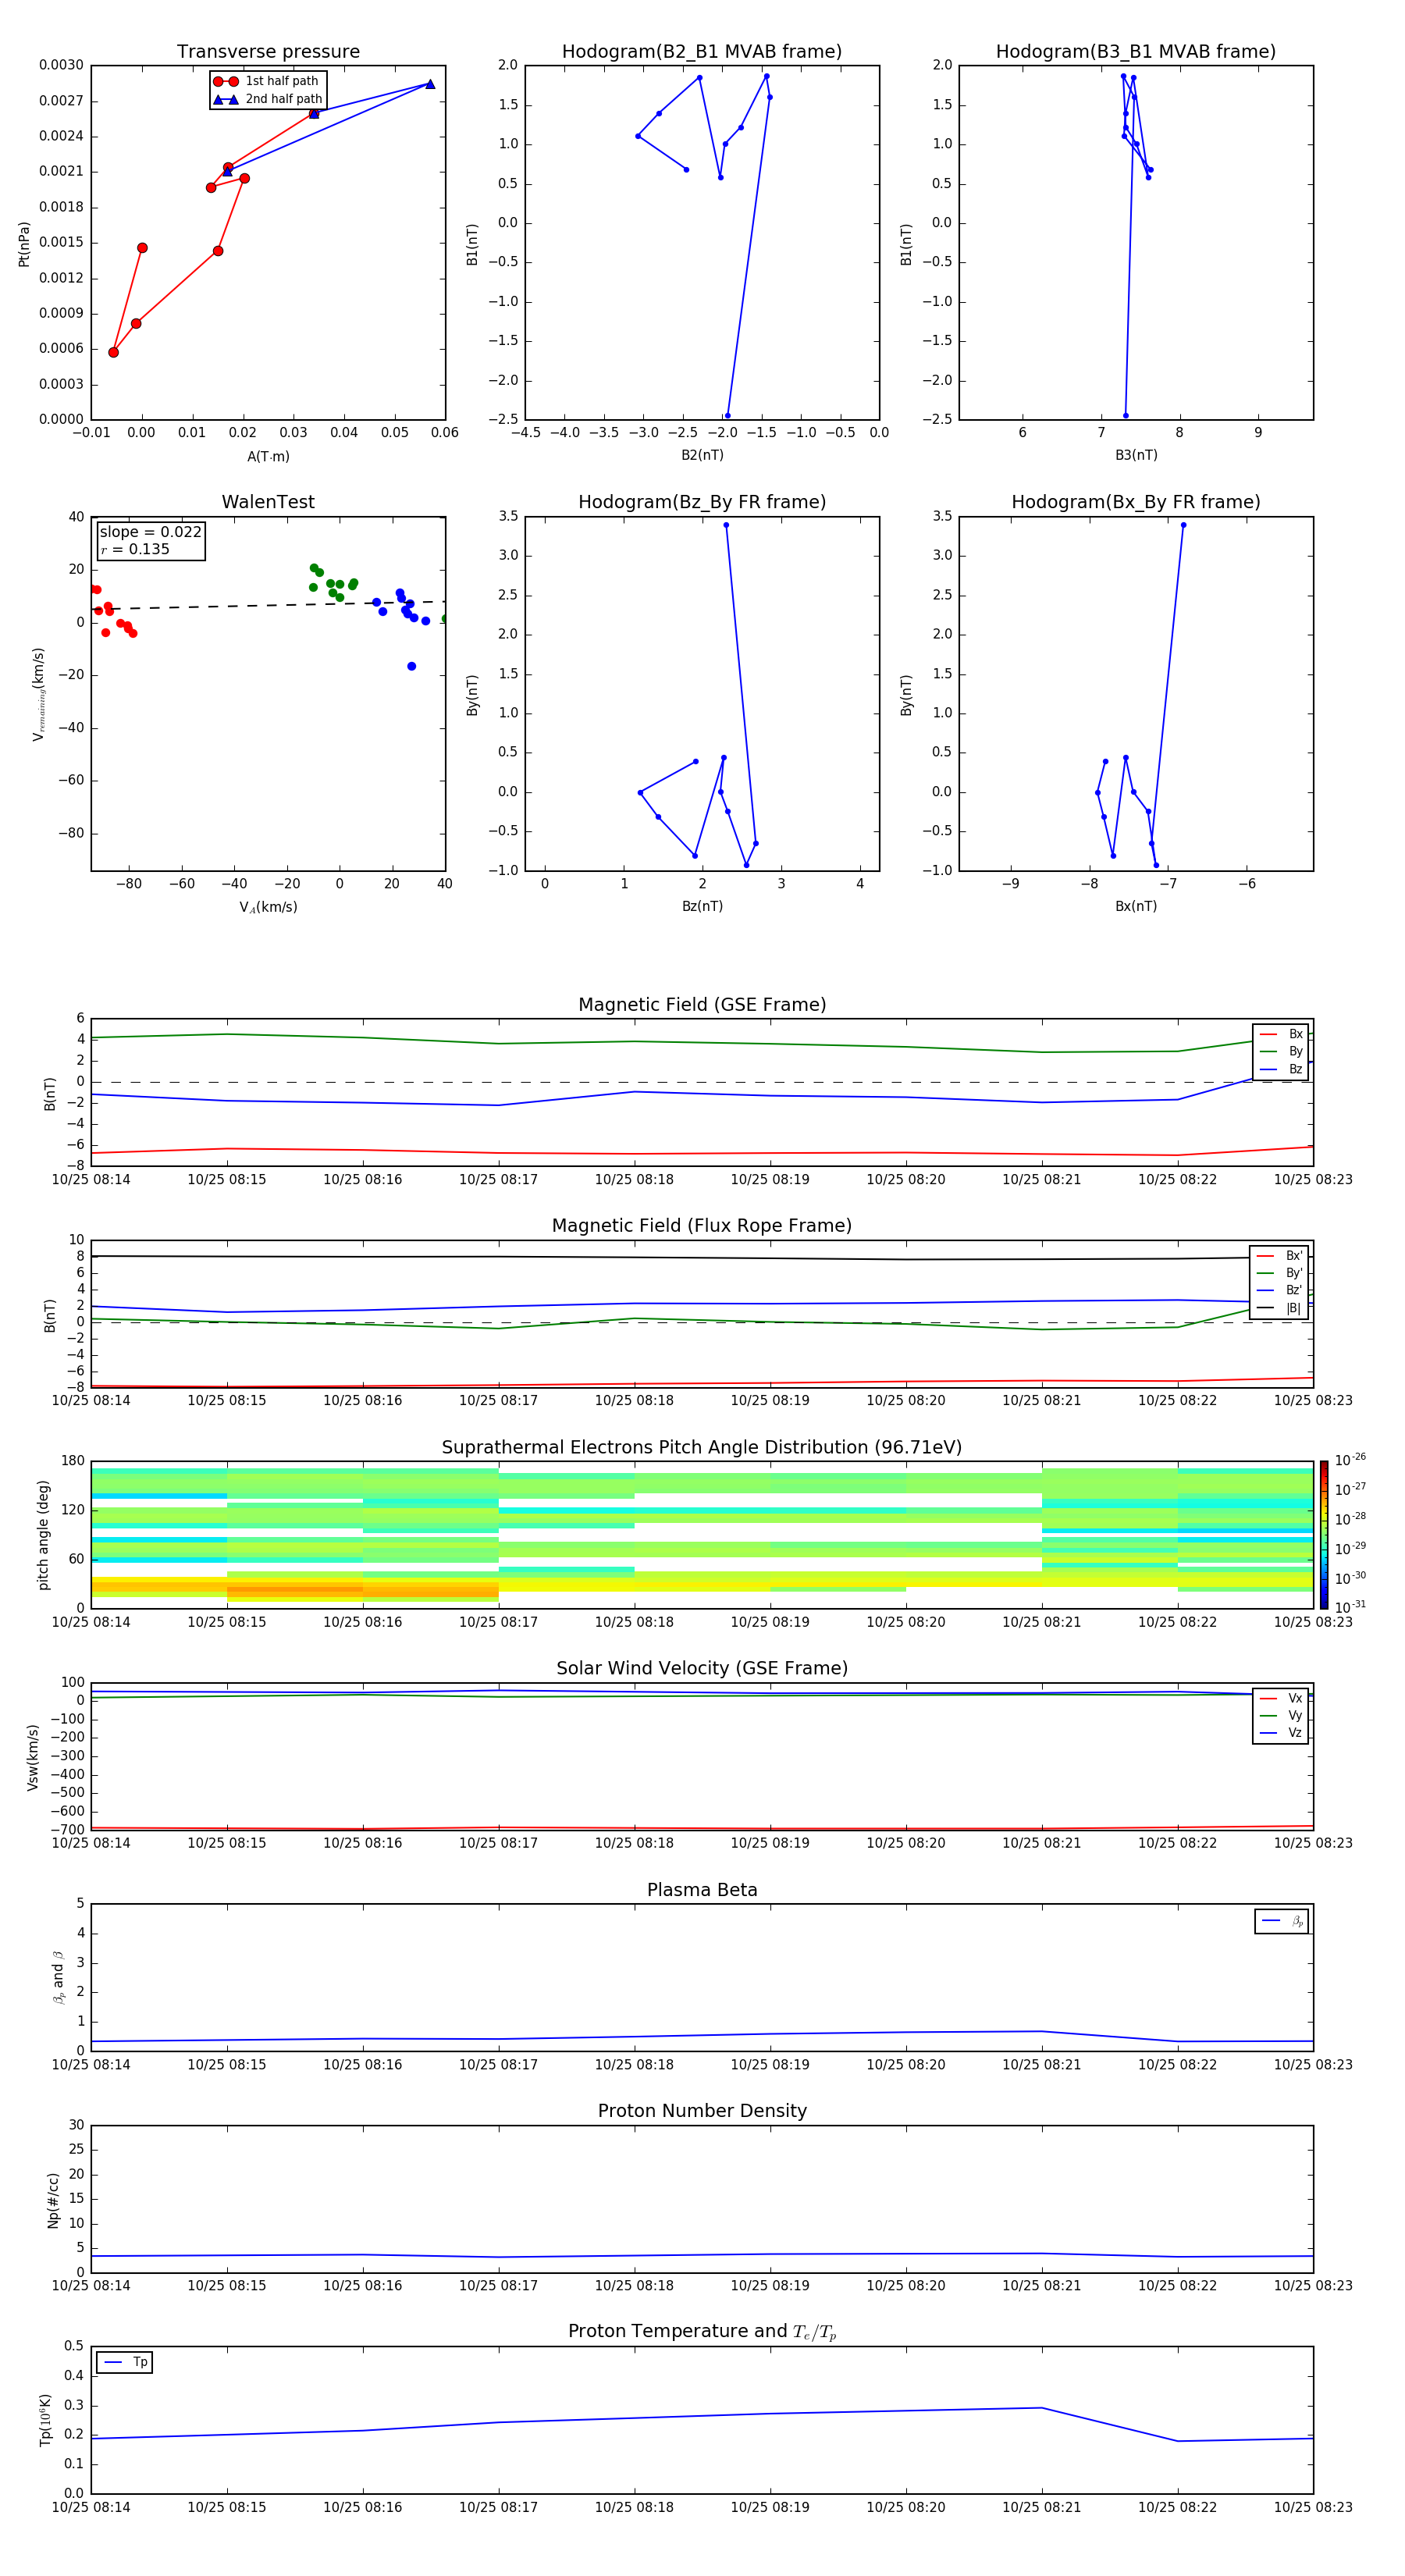Click the Vx legend entry
This screenshot has height=2576, width=1405.
pyautogui.click(x=1281, y=1698)
